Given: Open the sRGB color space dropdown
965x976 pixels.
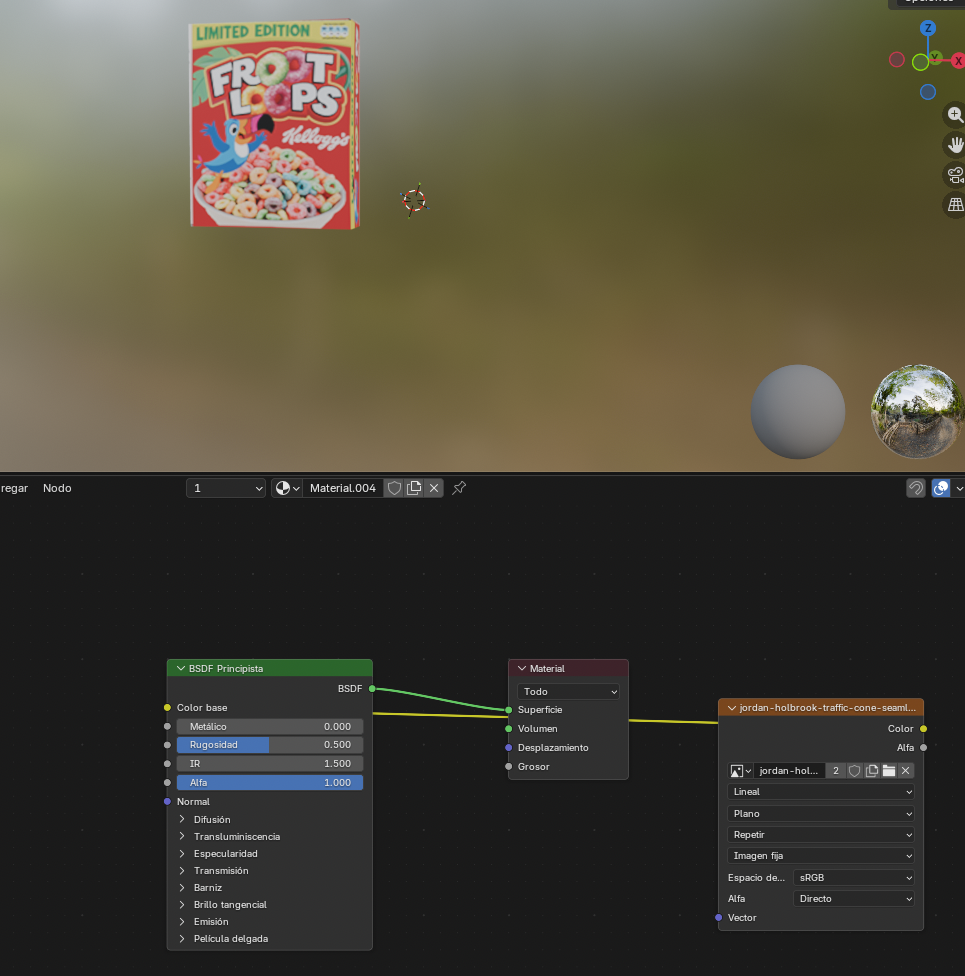Looking at the screenshot, I should pyautogui.click(x=853, y=877).
